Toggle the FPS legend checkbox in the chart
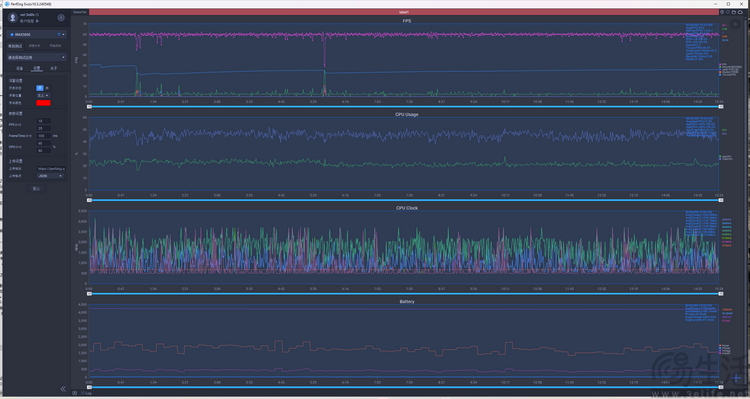Viewport: 750px width, 399px height. click(x=720, y=64)
